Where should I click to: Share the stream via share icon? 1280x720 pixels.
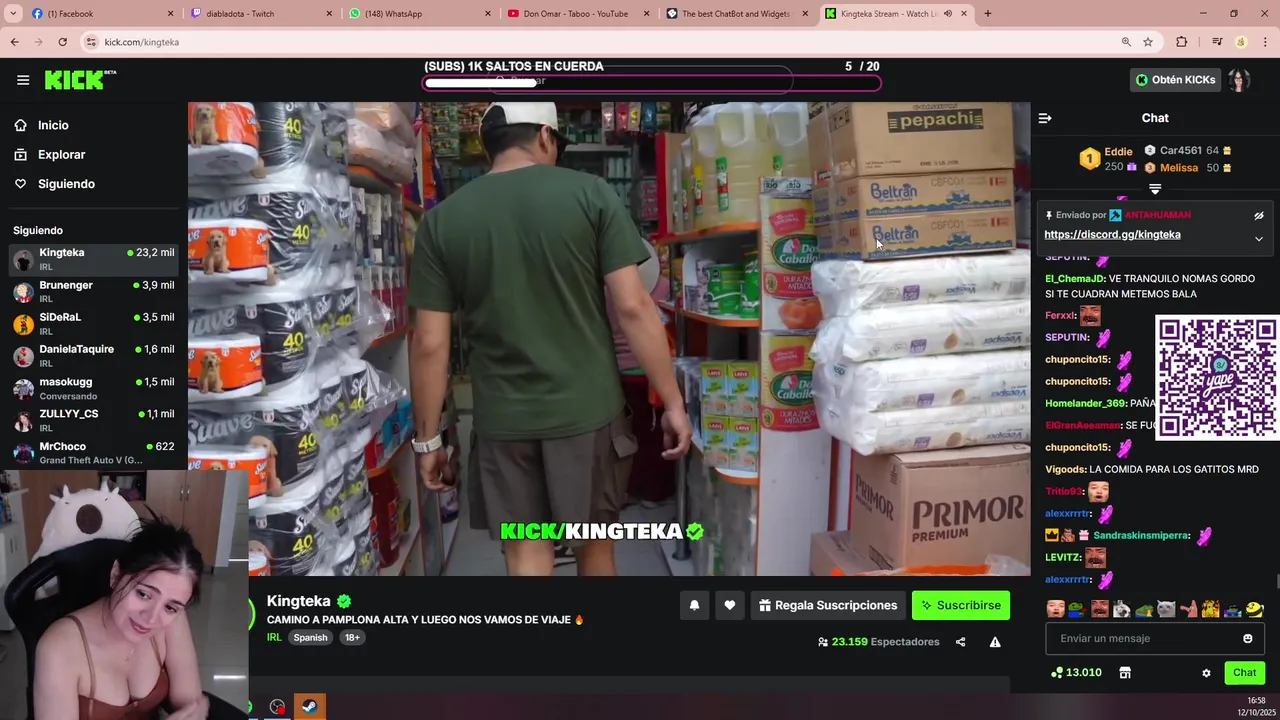960,642
